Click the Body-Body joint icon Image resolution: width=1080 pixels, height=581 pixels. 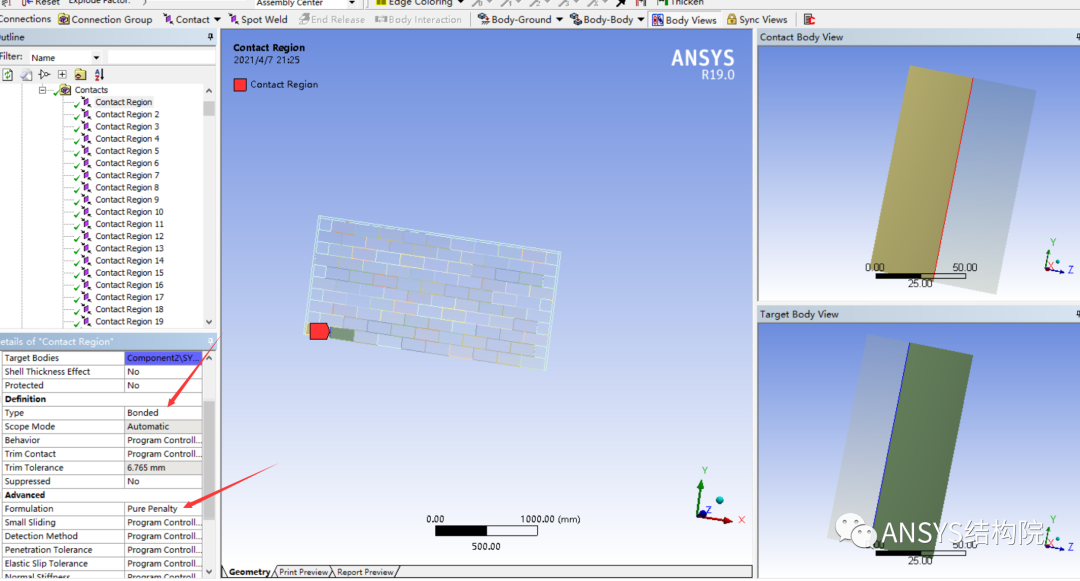coord(576,19)
